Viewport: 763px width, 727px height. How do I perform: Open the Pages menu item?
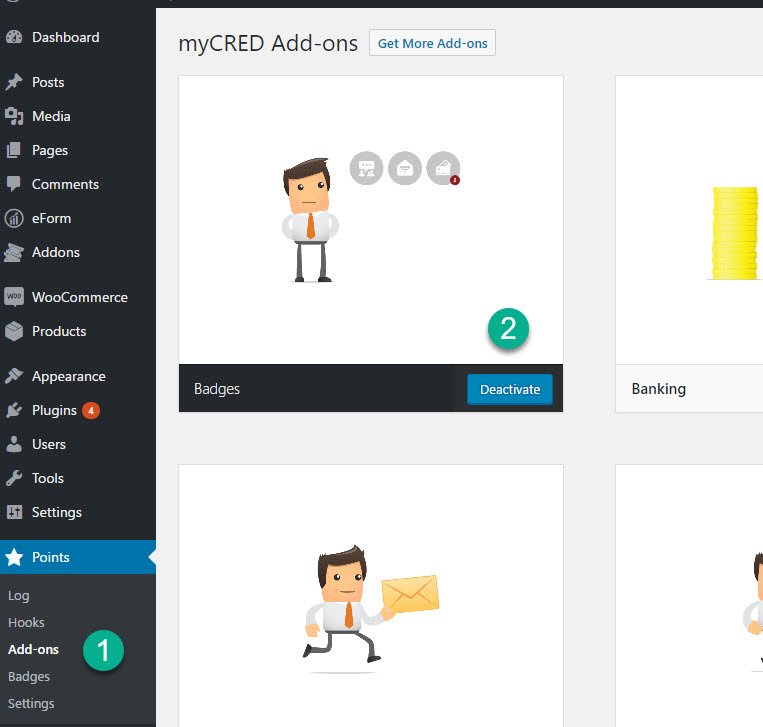click(x=78, y=150)
